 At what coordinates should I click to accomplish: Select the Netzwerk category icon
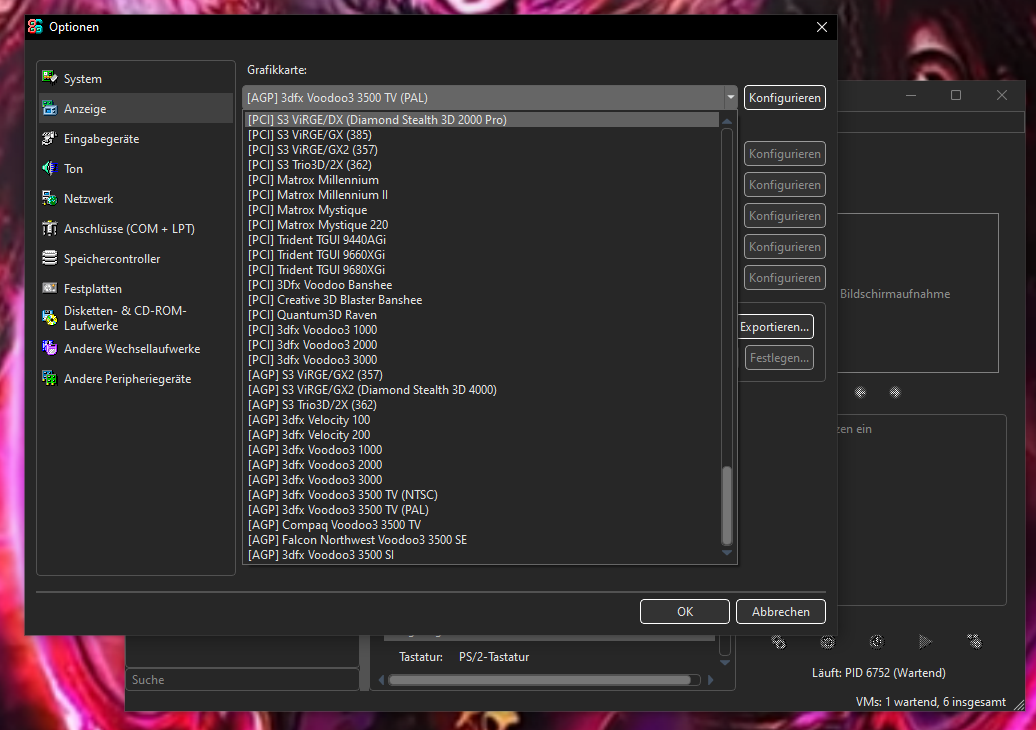pyautogui.click(x=47, y=198)
